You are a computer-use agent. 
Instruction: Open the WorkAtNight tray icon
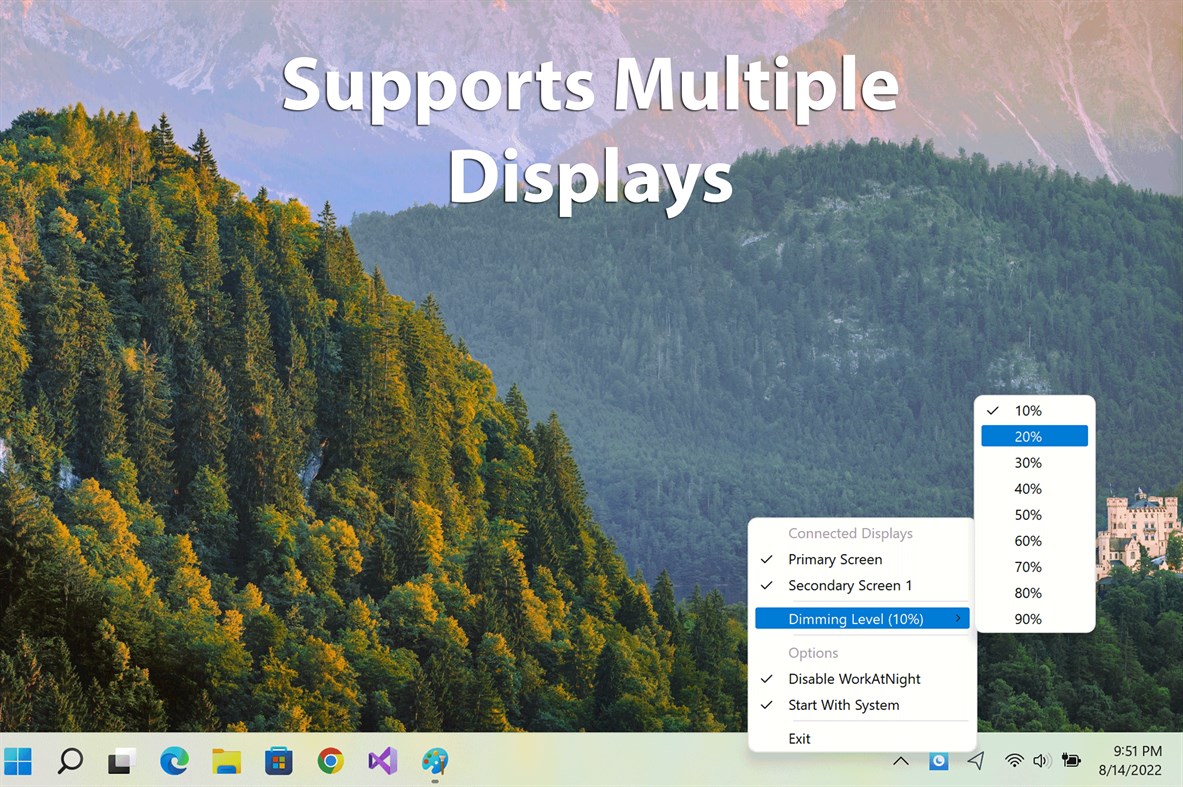tap(938, 761)
